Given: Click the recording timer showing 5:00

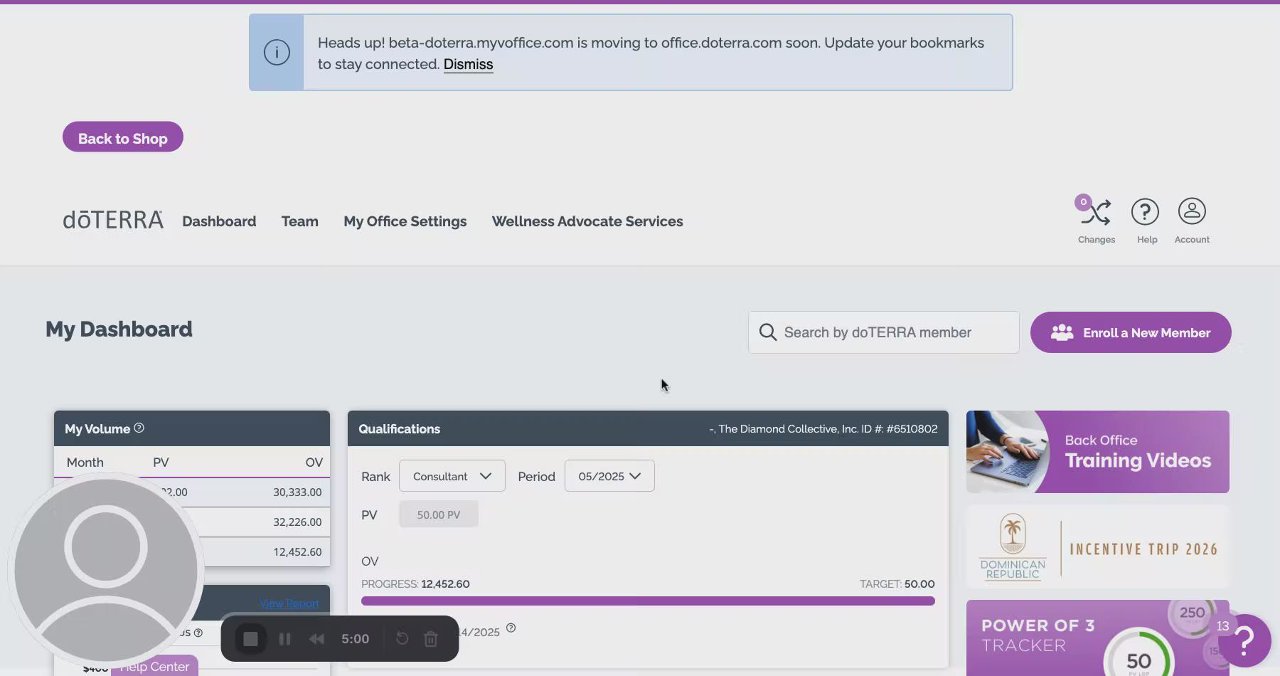Looking at the screenshot, I should [355, 639].
